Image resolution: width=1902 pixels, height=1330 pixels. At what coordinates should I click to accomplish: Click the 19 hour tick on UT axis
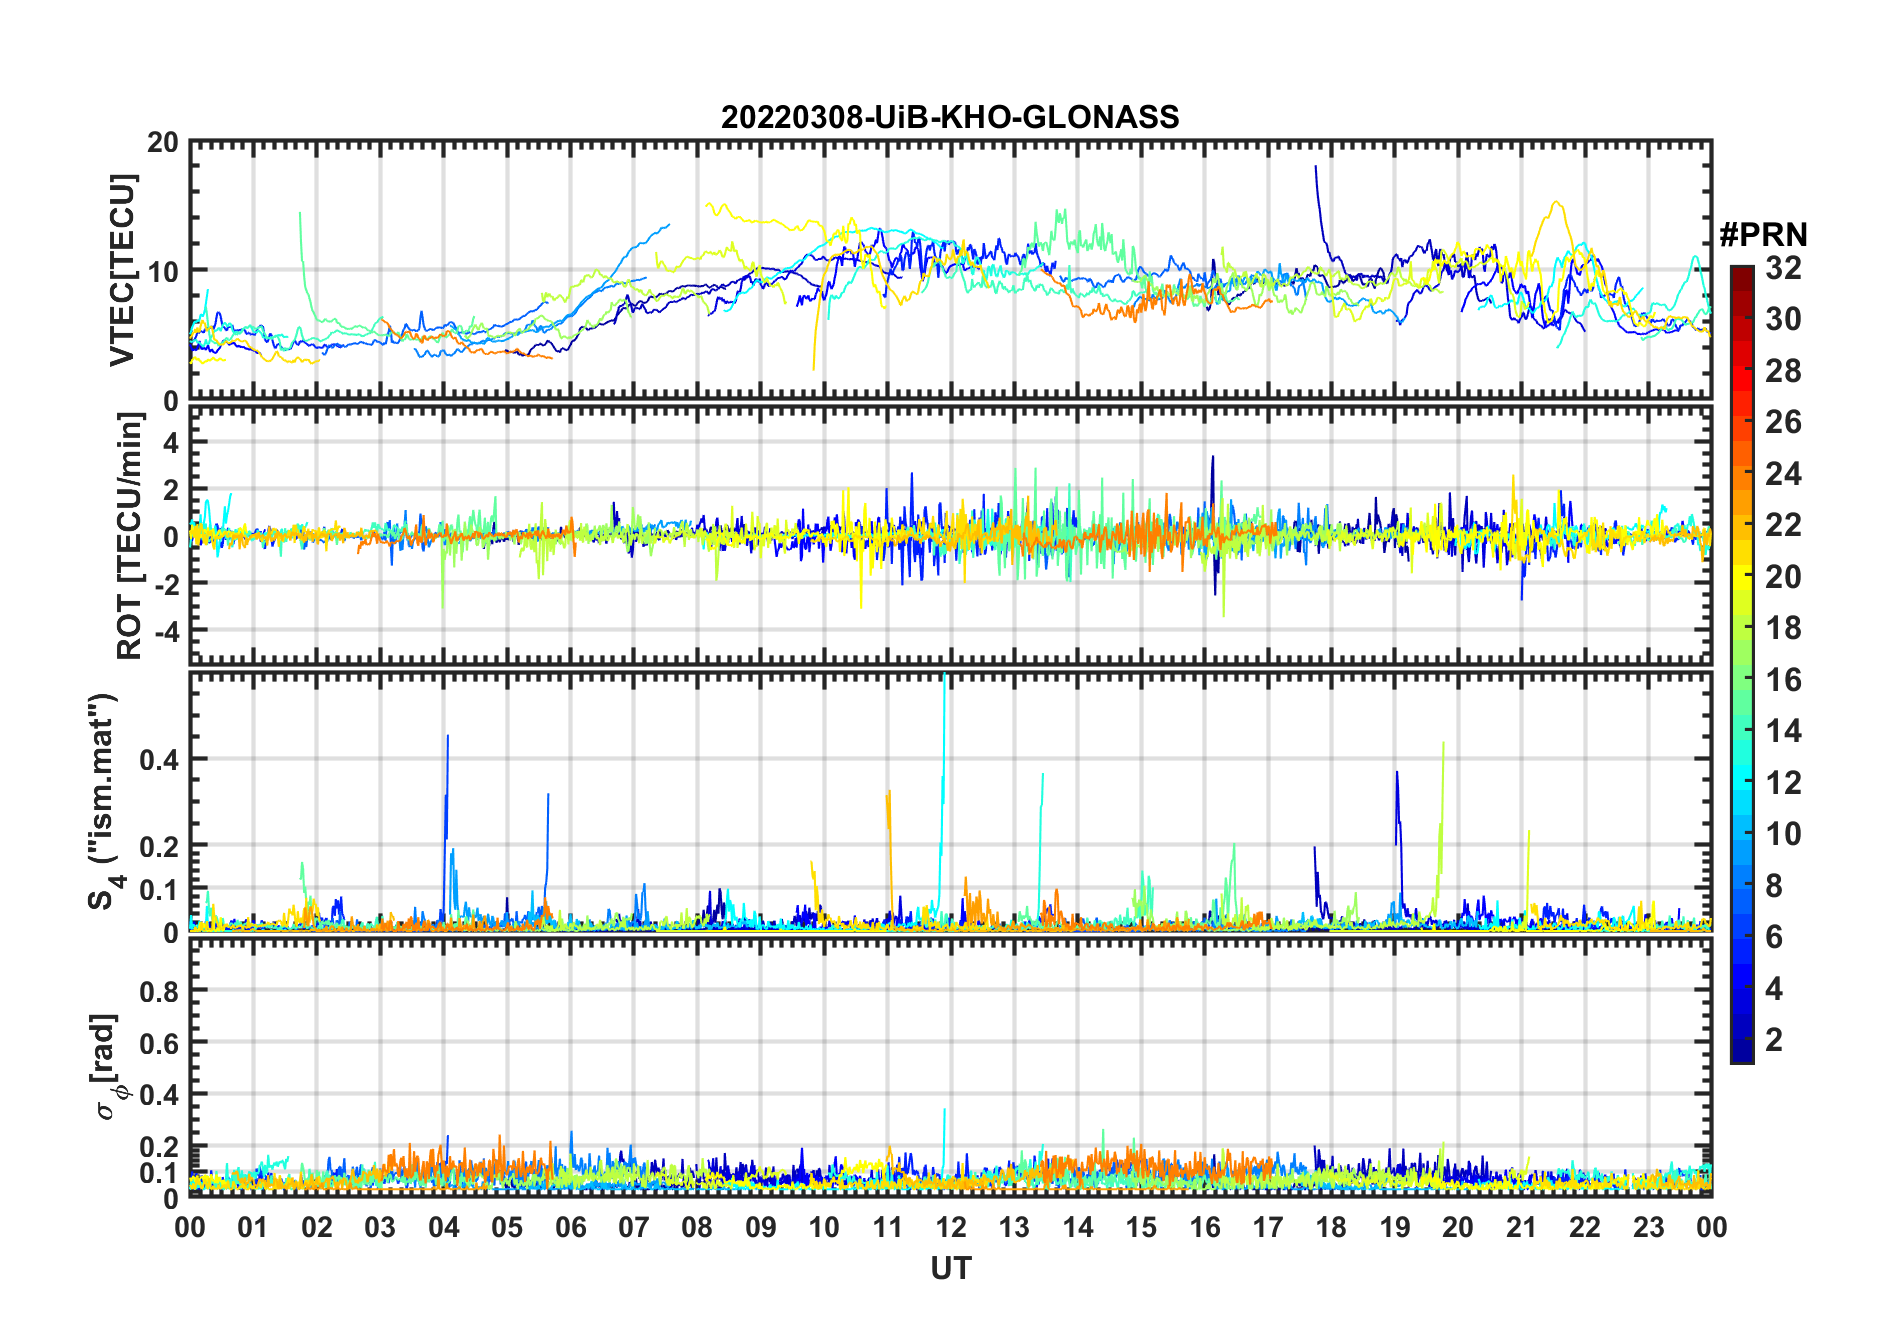point(1395,1227)
